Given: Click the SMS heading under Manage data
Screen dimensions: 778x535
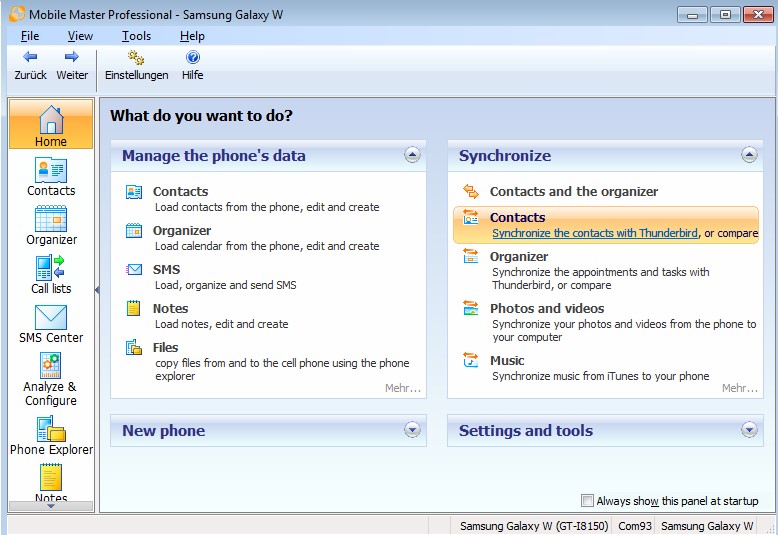Looking at the screenshot, I should pos(166,269).
